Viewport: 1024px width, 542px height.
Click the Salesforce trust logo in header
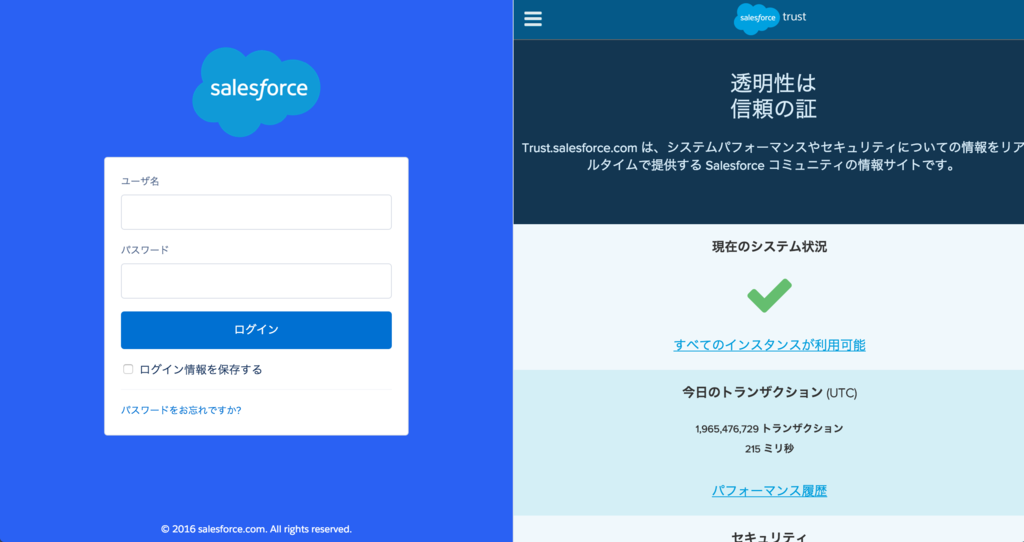pyautogui.click(x=770, y=18)
